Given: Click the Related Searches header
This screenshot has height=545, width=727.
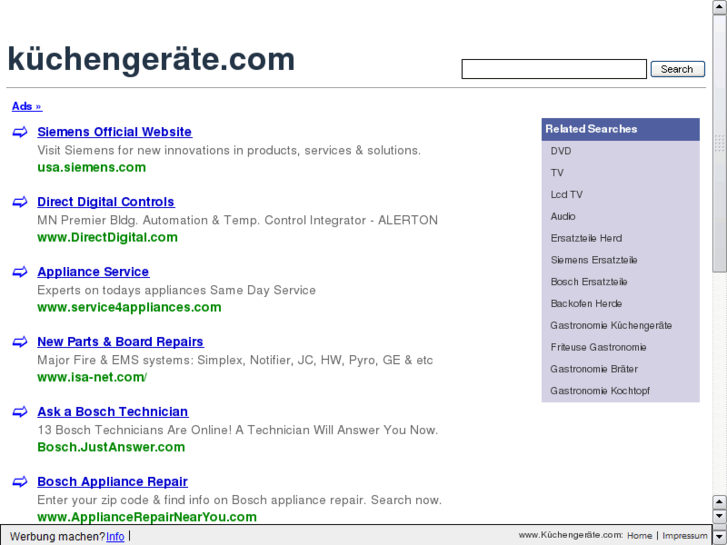Looking at the screenshot, I should click(x=620, y=129).
